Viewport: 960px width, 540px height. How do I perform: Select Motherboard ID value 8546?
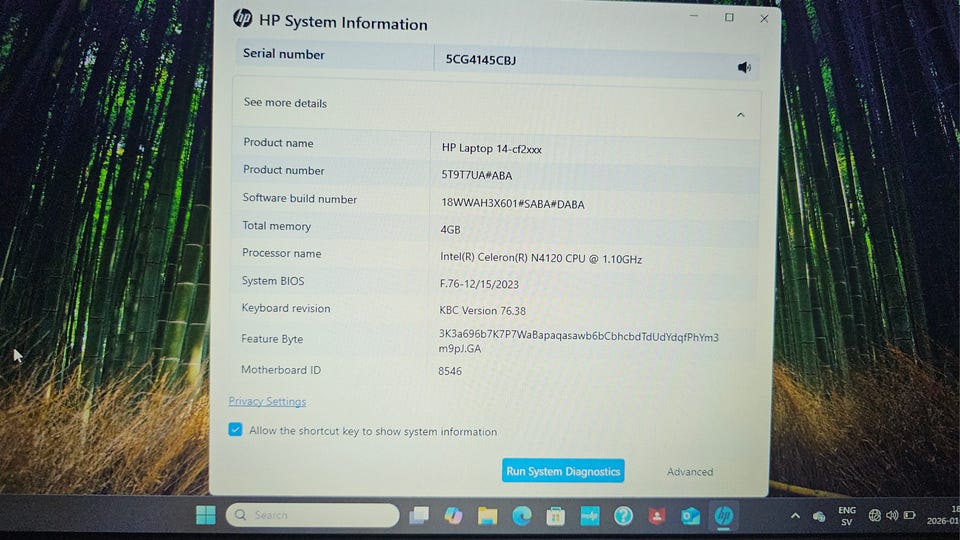[449, 371]
